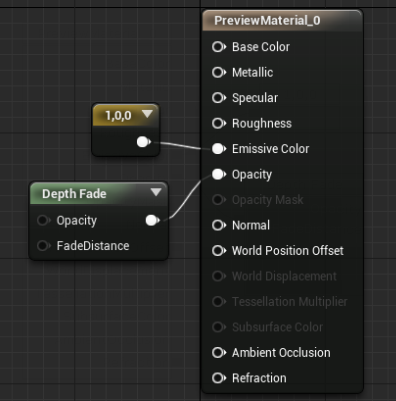Click the FadeDistance input pin
This screenshot has height=401, width=396.
44,246
